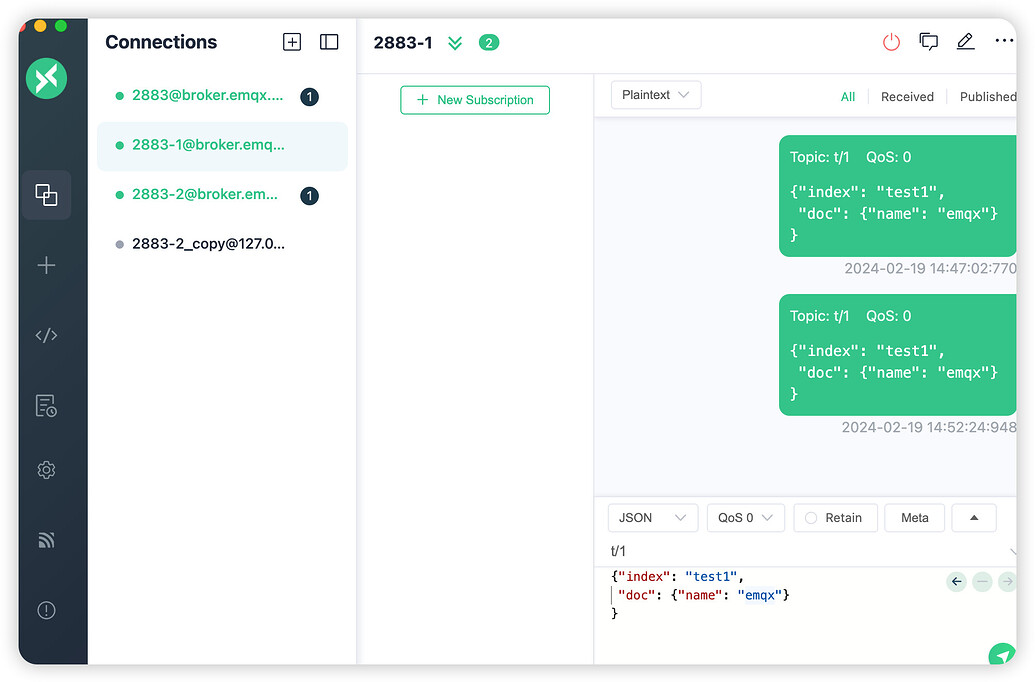This screenshot has width=1035, height=682.
Task: Open the JSON payload type dropdown
Action: coord(652,518)
